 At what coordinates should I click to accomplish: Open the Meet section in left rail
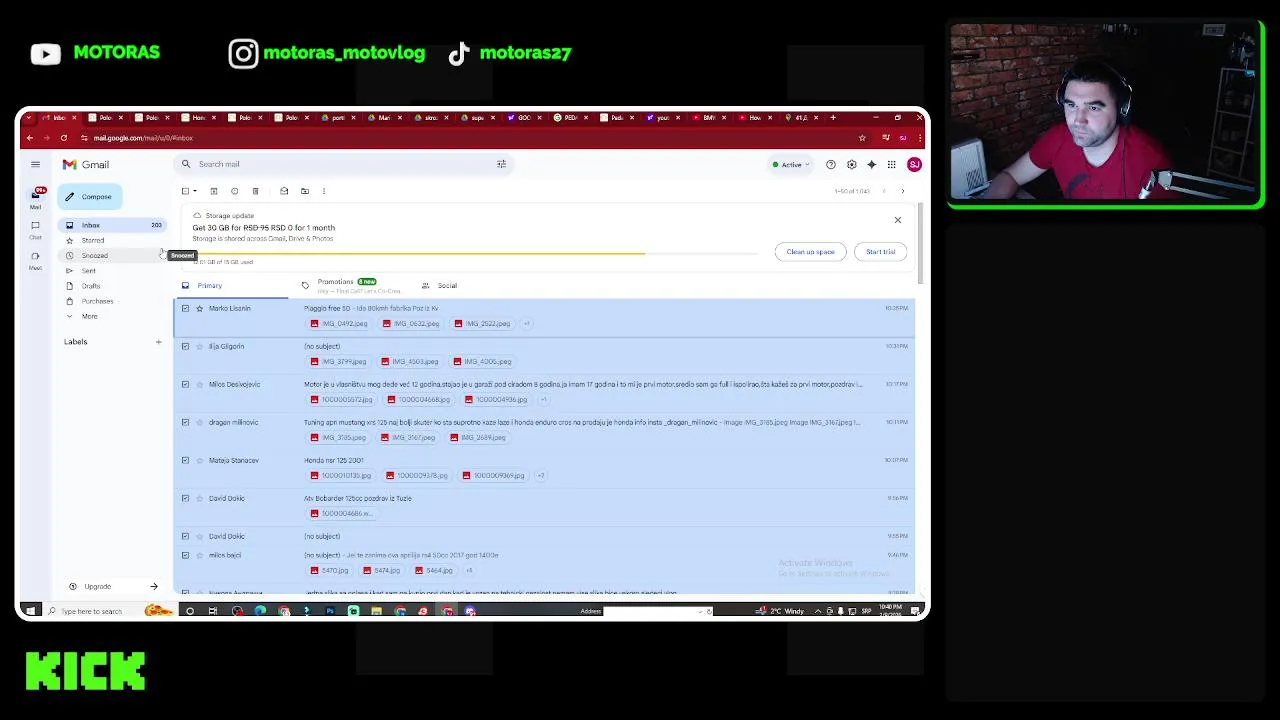tap(35, 261)
